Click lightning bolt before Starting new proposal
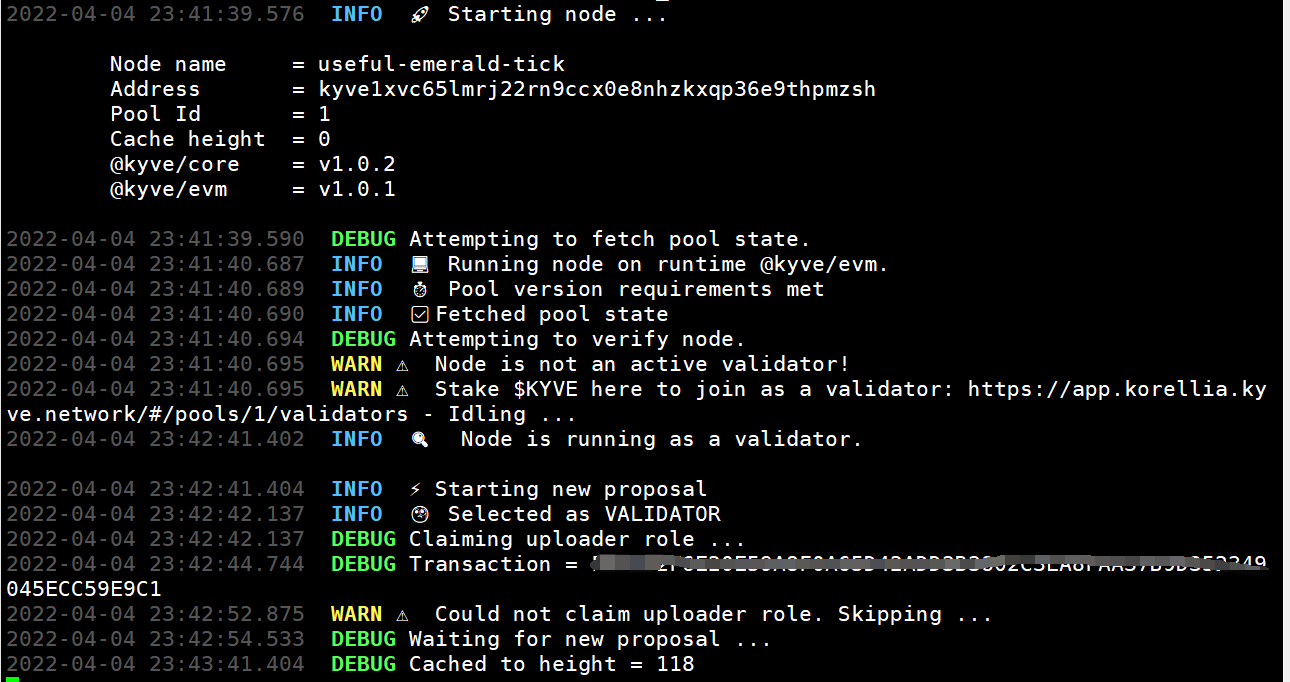1290x682 pixels. pos(416,490)
